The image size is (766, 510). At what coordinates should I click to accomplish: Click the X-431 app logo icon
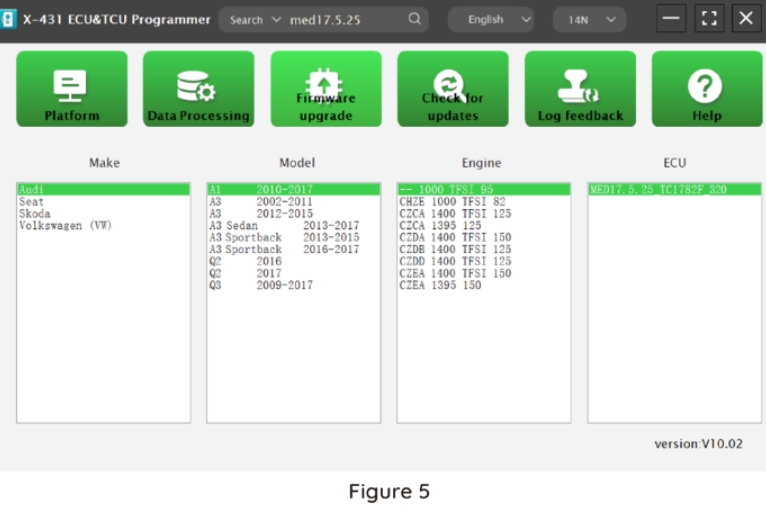point(7,20)
